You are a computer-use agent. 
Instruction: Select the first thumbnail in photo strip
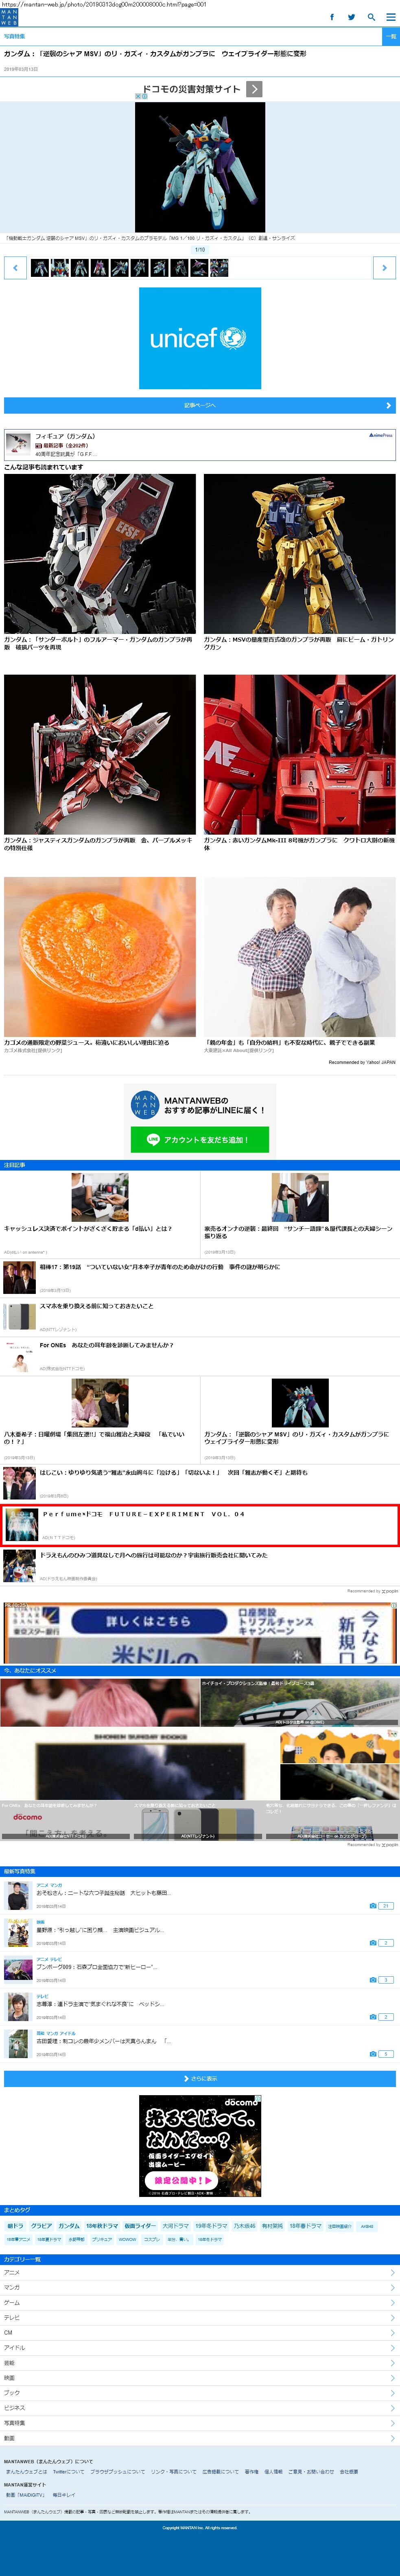click(40, 267)
